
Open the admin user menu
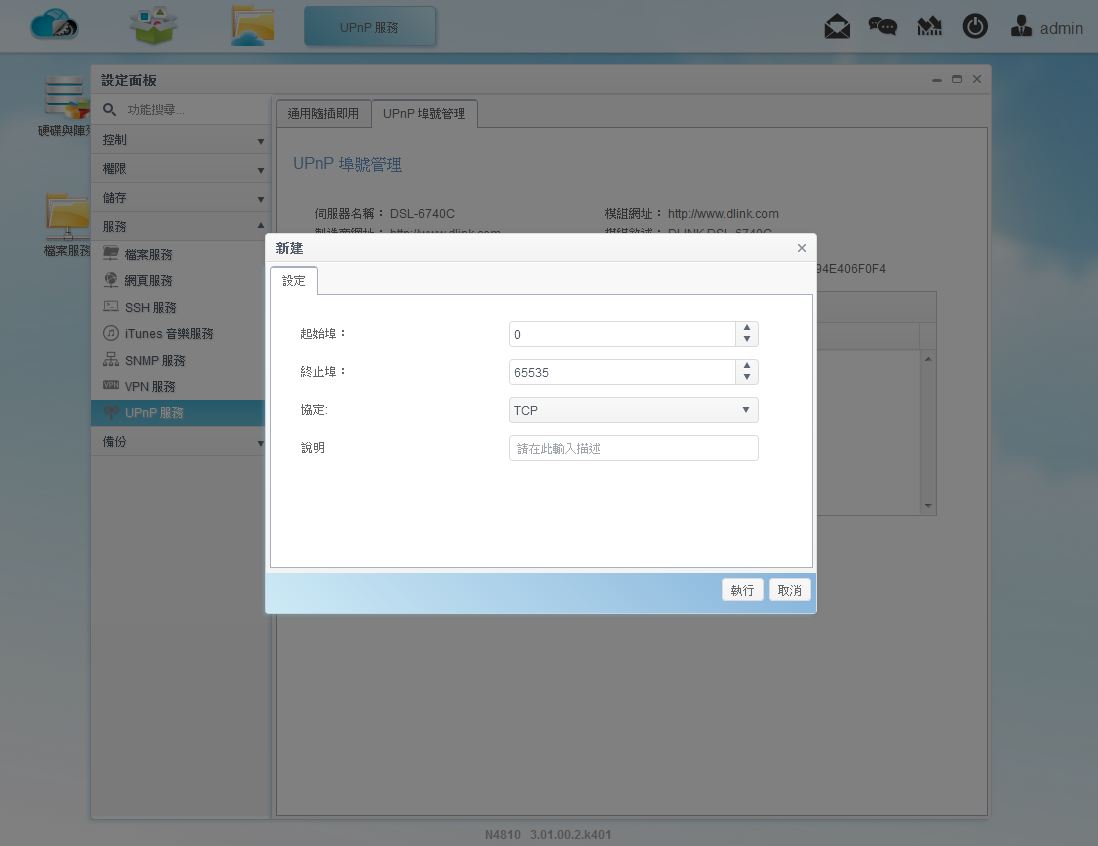coord(1047,27)
